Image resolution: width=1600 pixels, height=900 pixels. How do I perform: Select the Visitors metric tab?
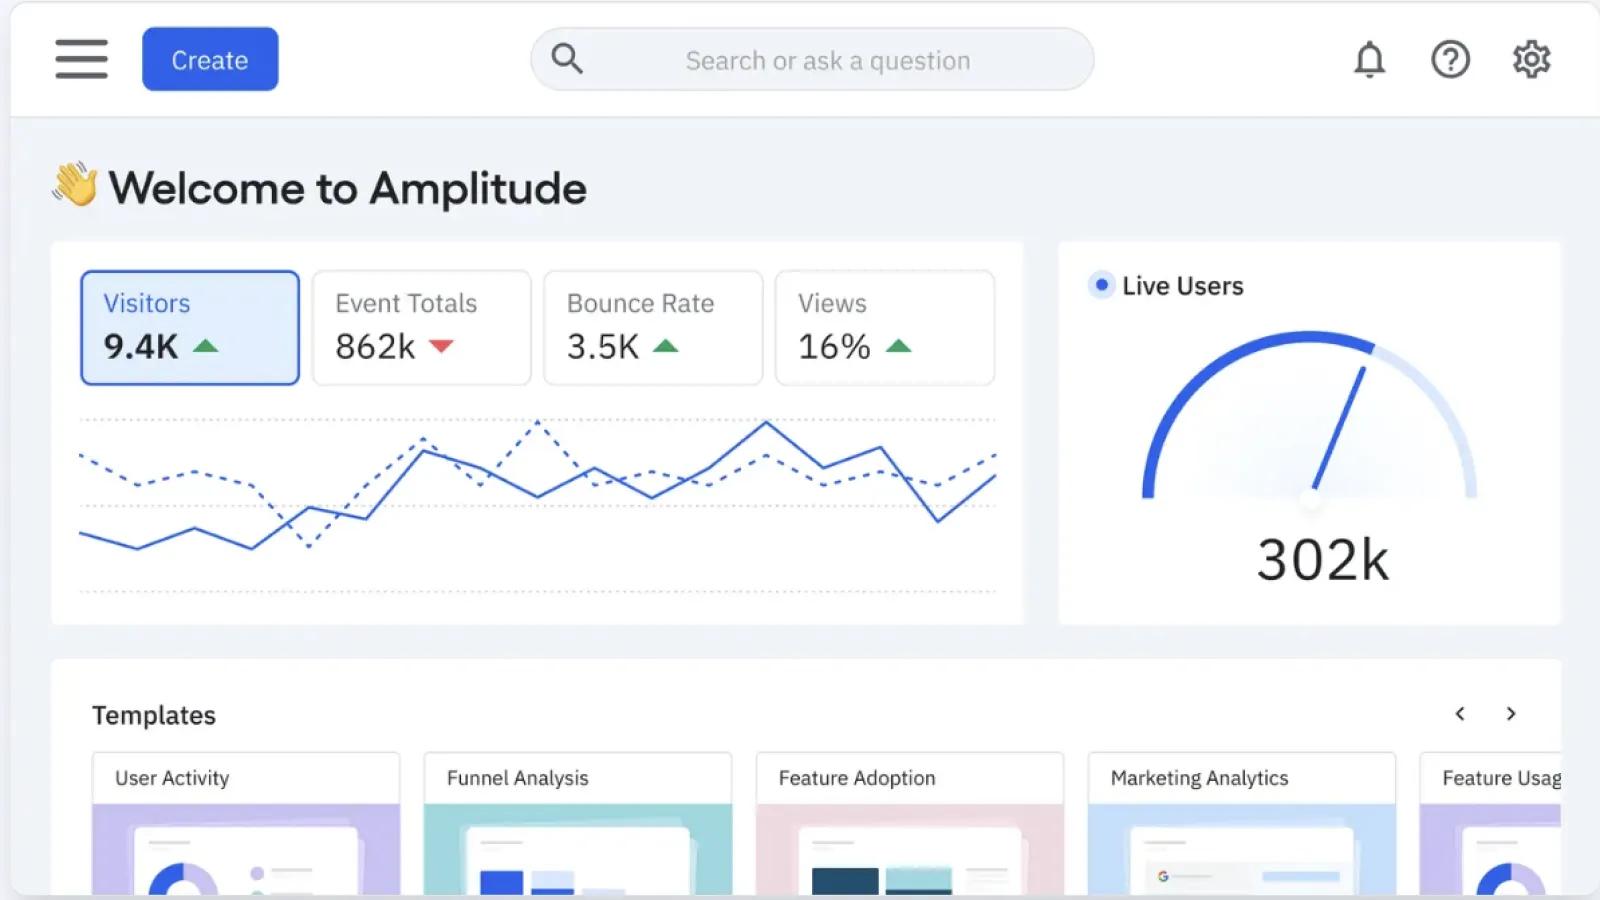(190, 327)
